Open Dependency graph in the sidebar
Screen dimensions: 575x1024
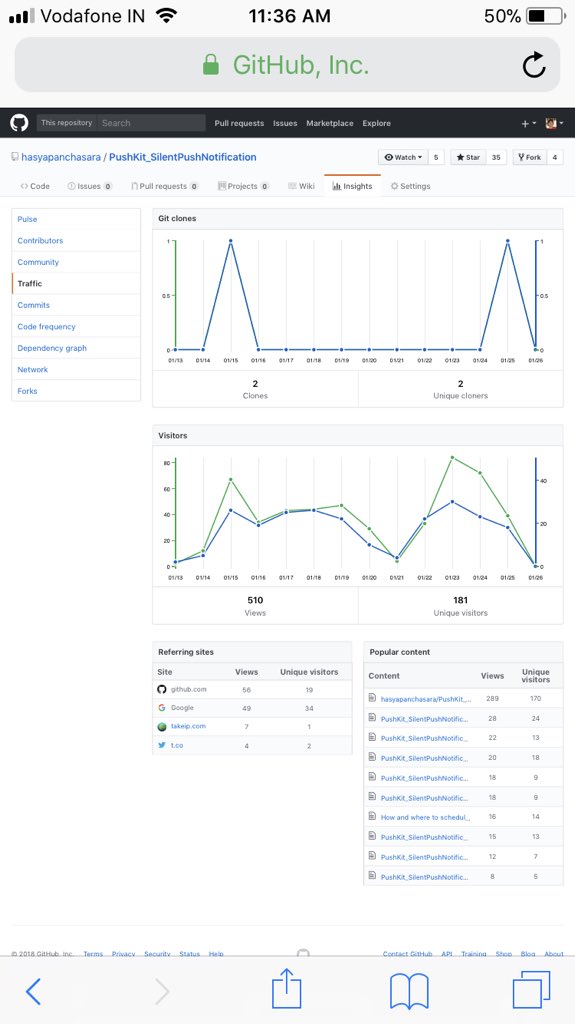point(76,349)
